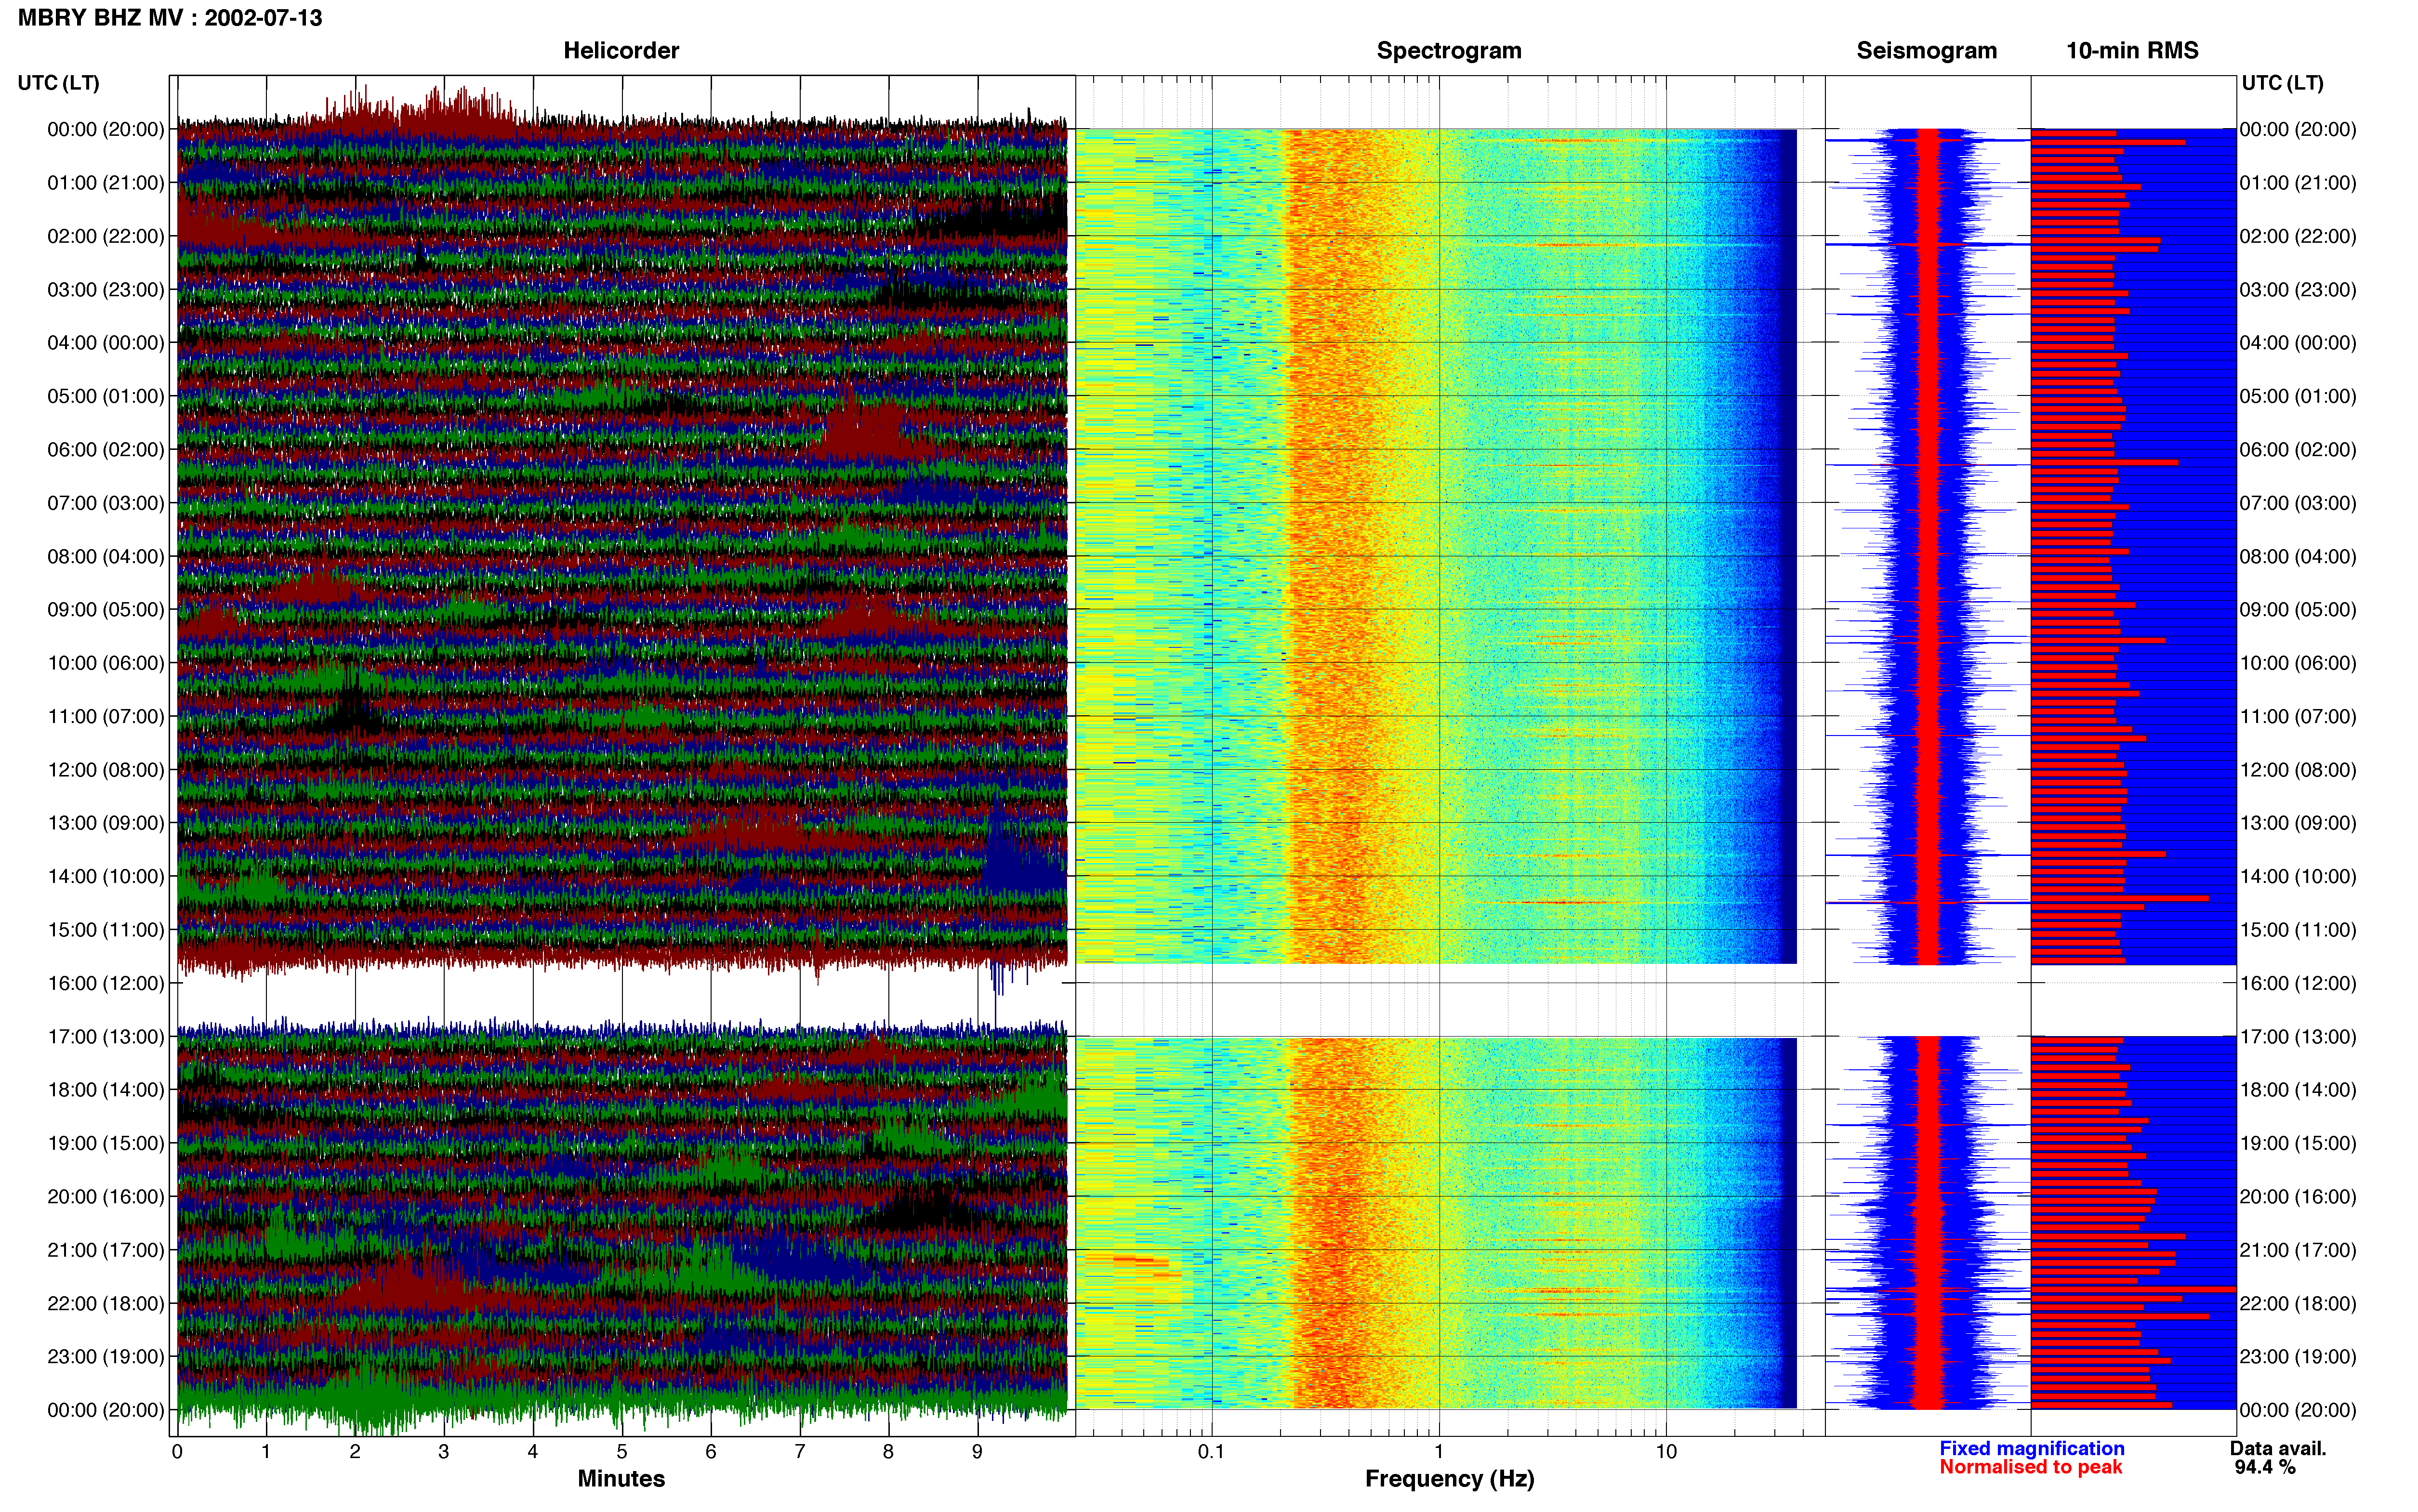Image resolution: width=2418 pixels, height=1512 pixels.
Task: Click the 'Seismogram' panel heading
Action: point(1926,51)
